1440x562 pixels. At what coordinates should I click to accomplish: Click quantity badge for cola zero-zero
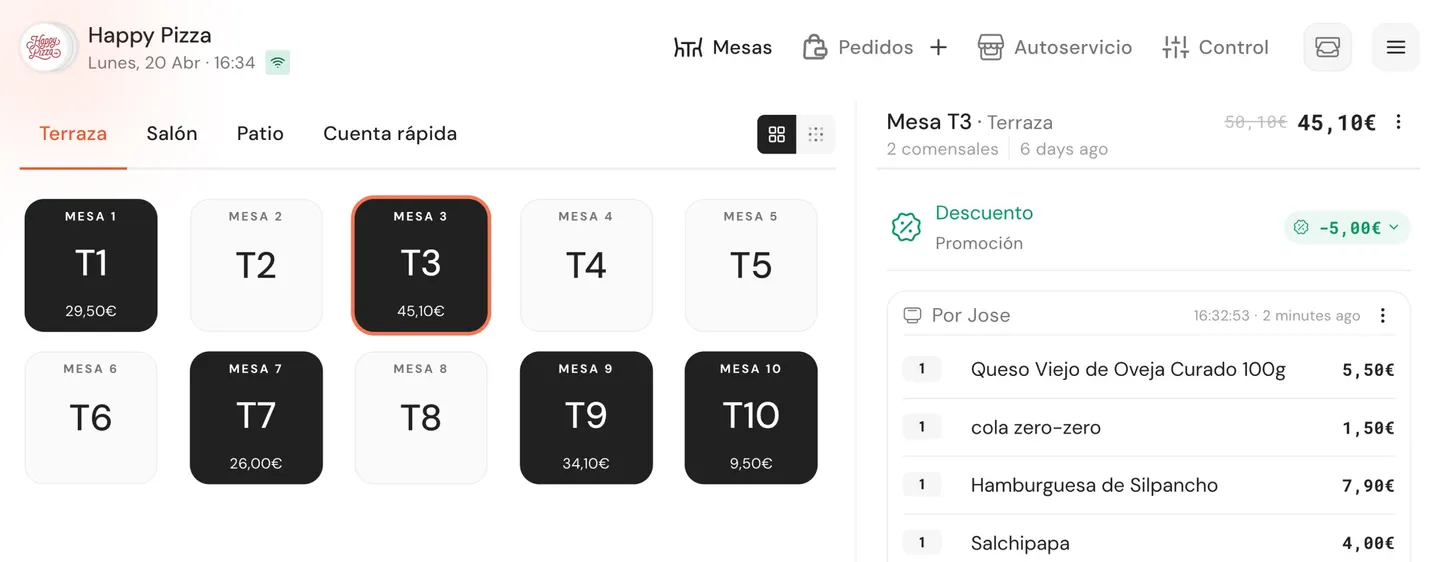[x=922, y=427]
